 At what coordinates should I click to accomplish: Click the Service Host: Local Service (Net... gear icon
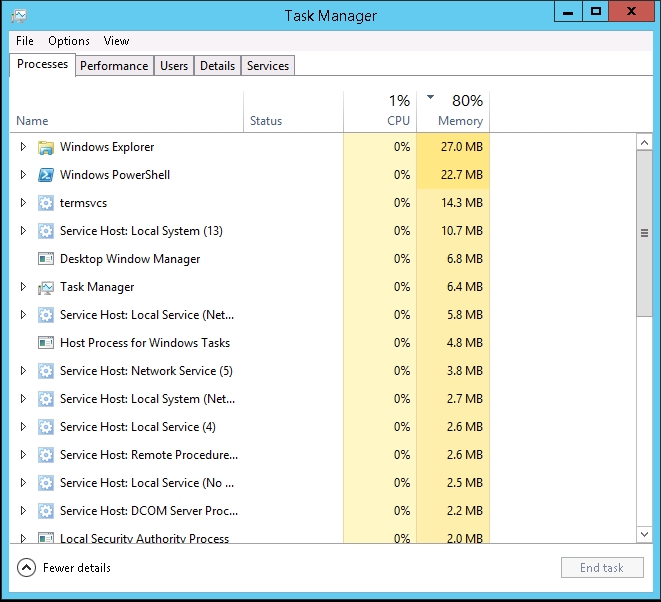click(x=46, y=315)
